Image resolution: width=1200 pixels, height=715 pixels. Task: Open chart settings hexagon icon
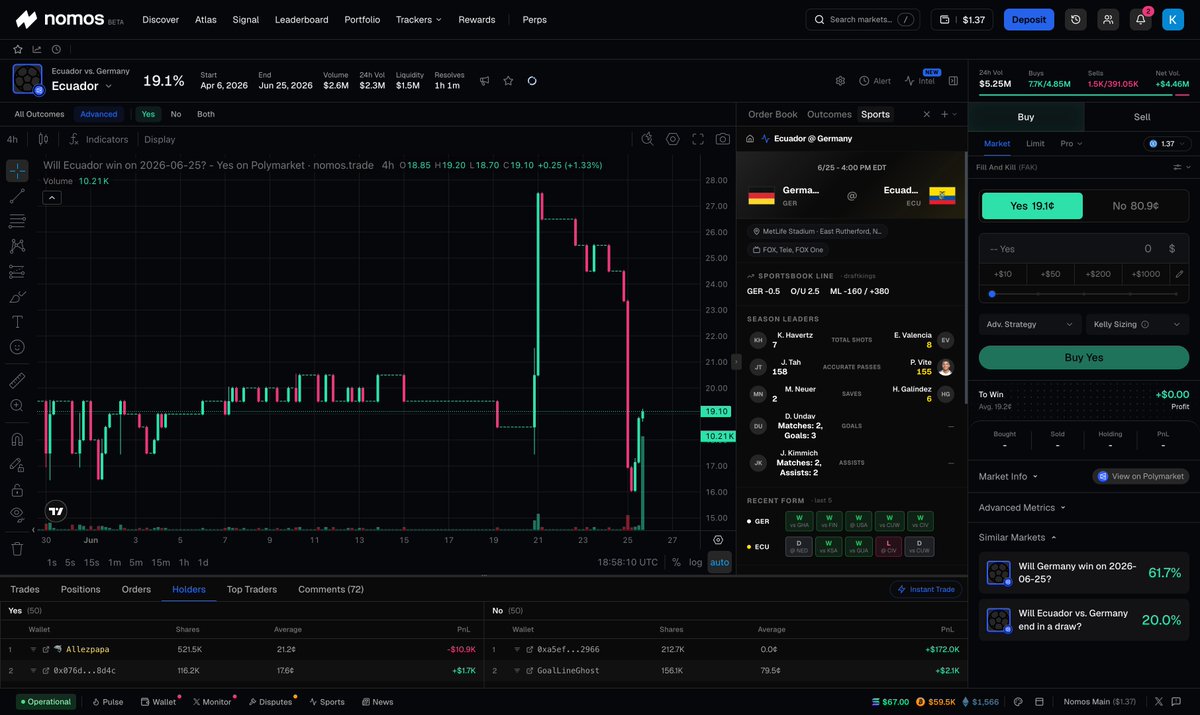tap(672, 139)
